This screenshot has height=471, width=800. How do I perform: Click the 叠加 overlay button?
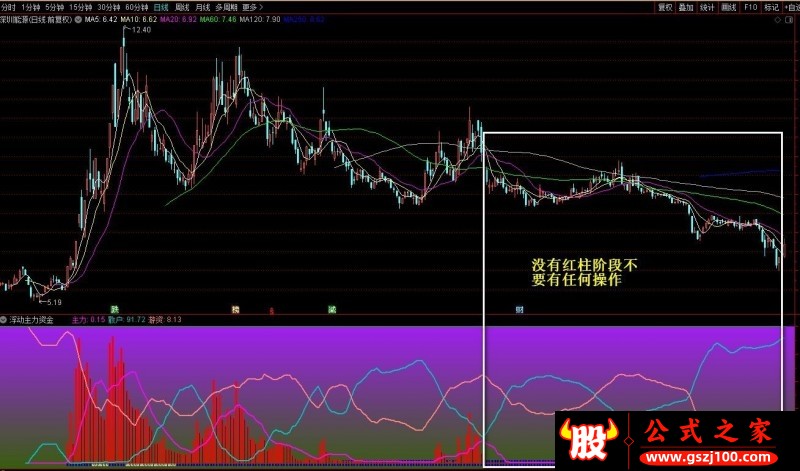pos(686,7)
